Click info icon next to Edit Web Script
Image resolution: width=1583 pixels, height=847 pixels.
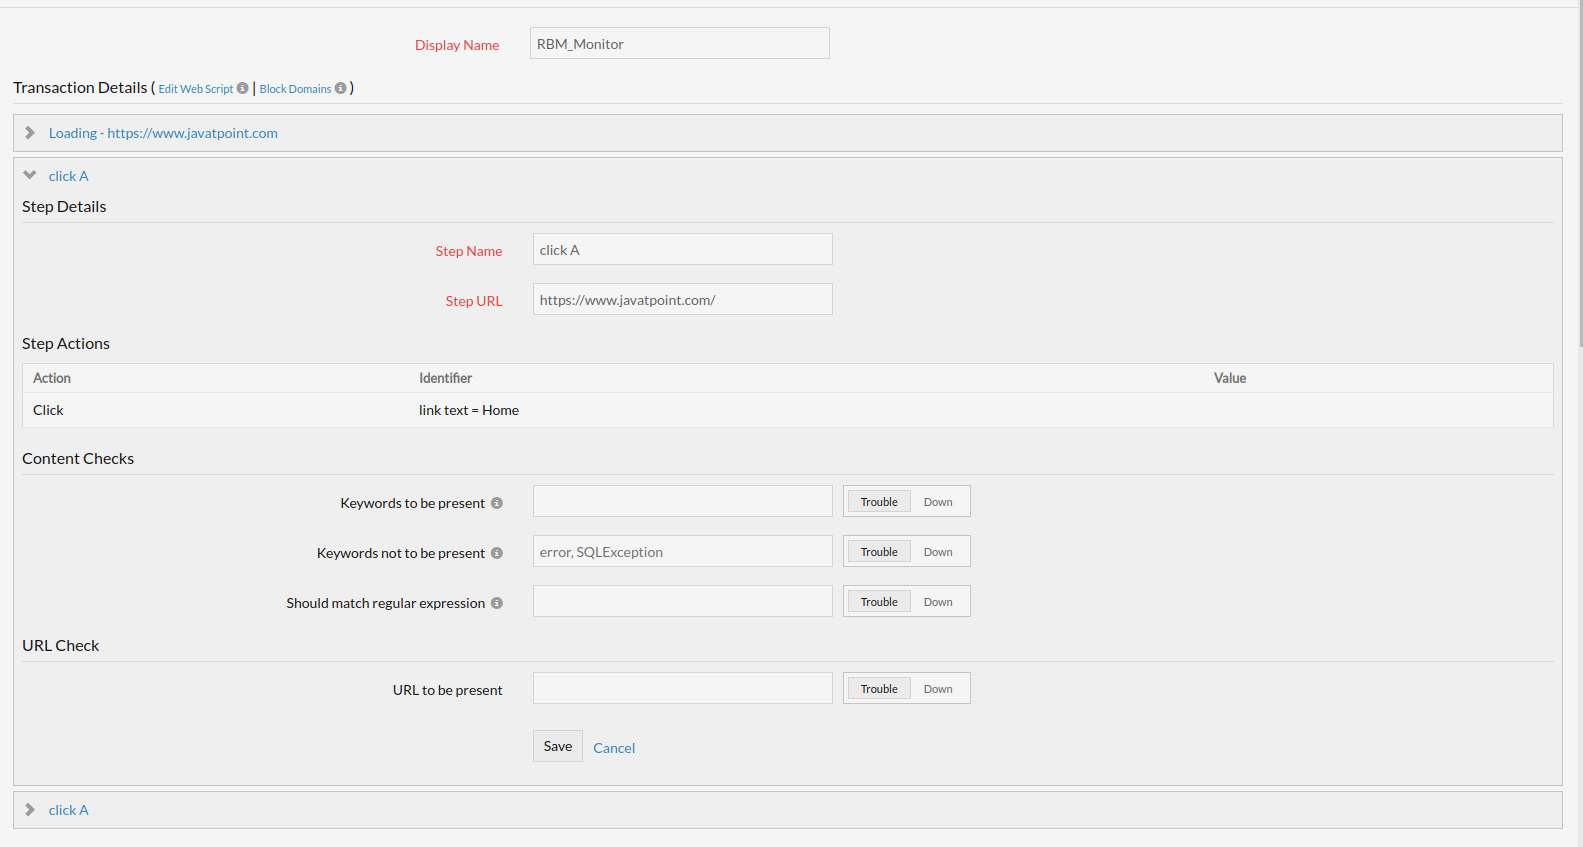[242, 88]
